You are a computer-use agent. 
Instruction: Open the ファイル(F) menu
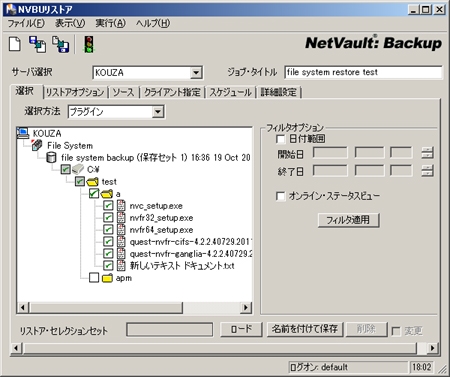[26, 23]
